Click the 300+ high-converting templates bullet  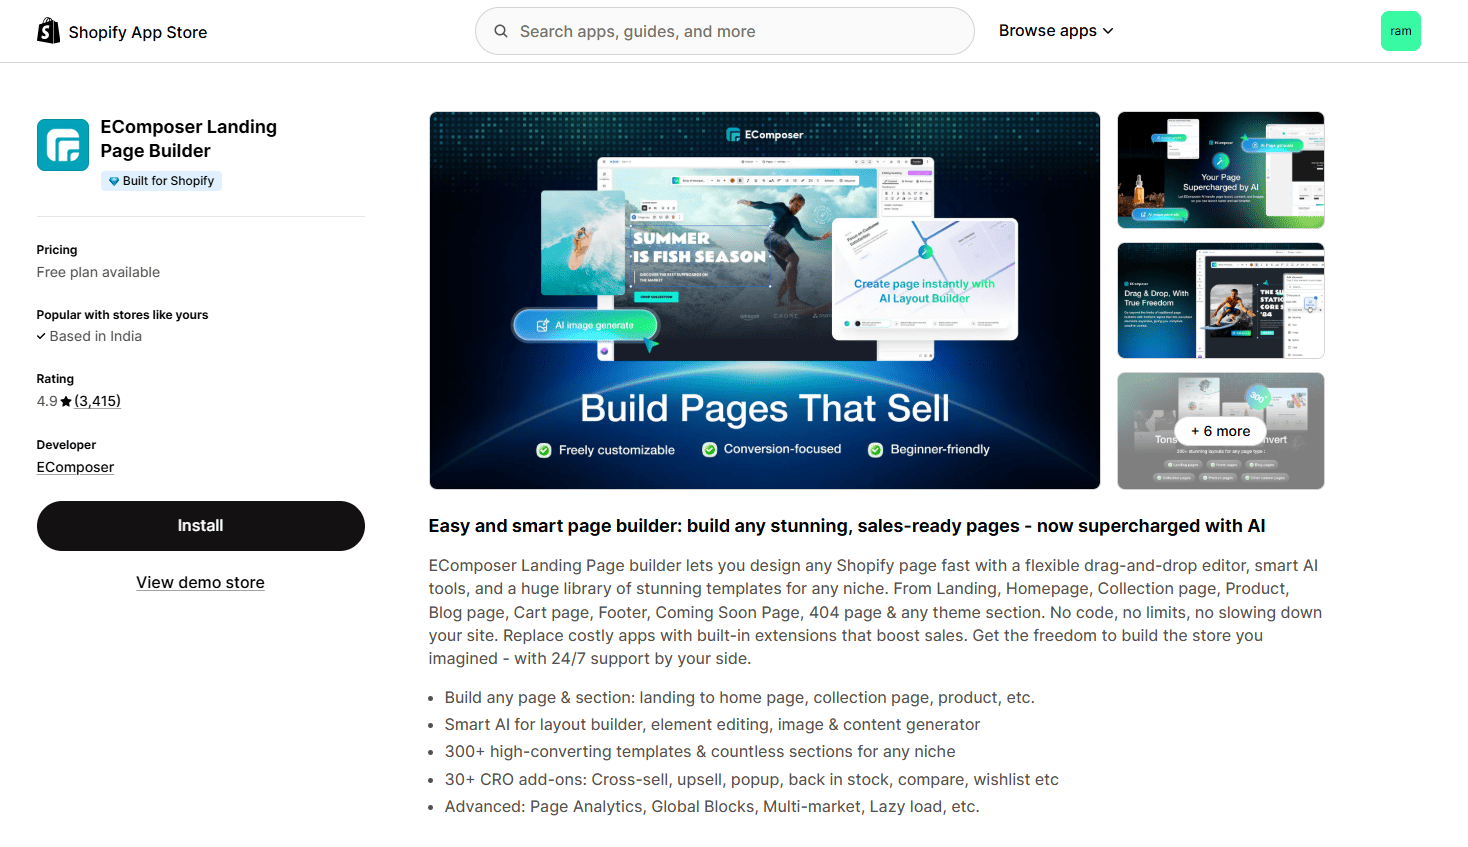point(700,752)
